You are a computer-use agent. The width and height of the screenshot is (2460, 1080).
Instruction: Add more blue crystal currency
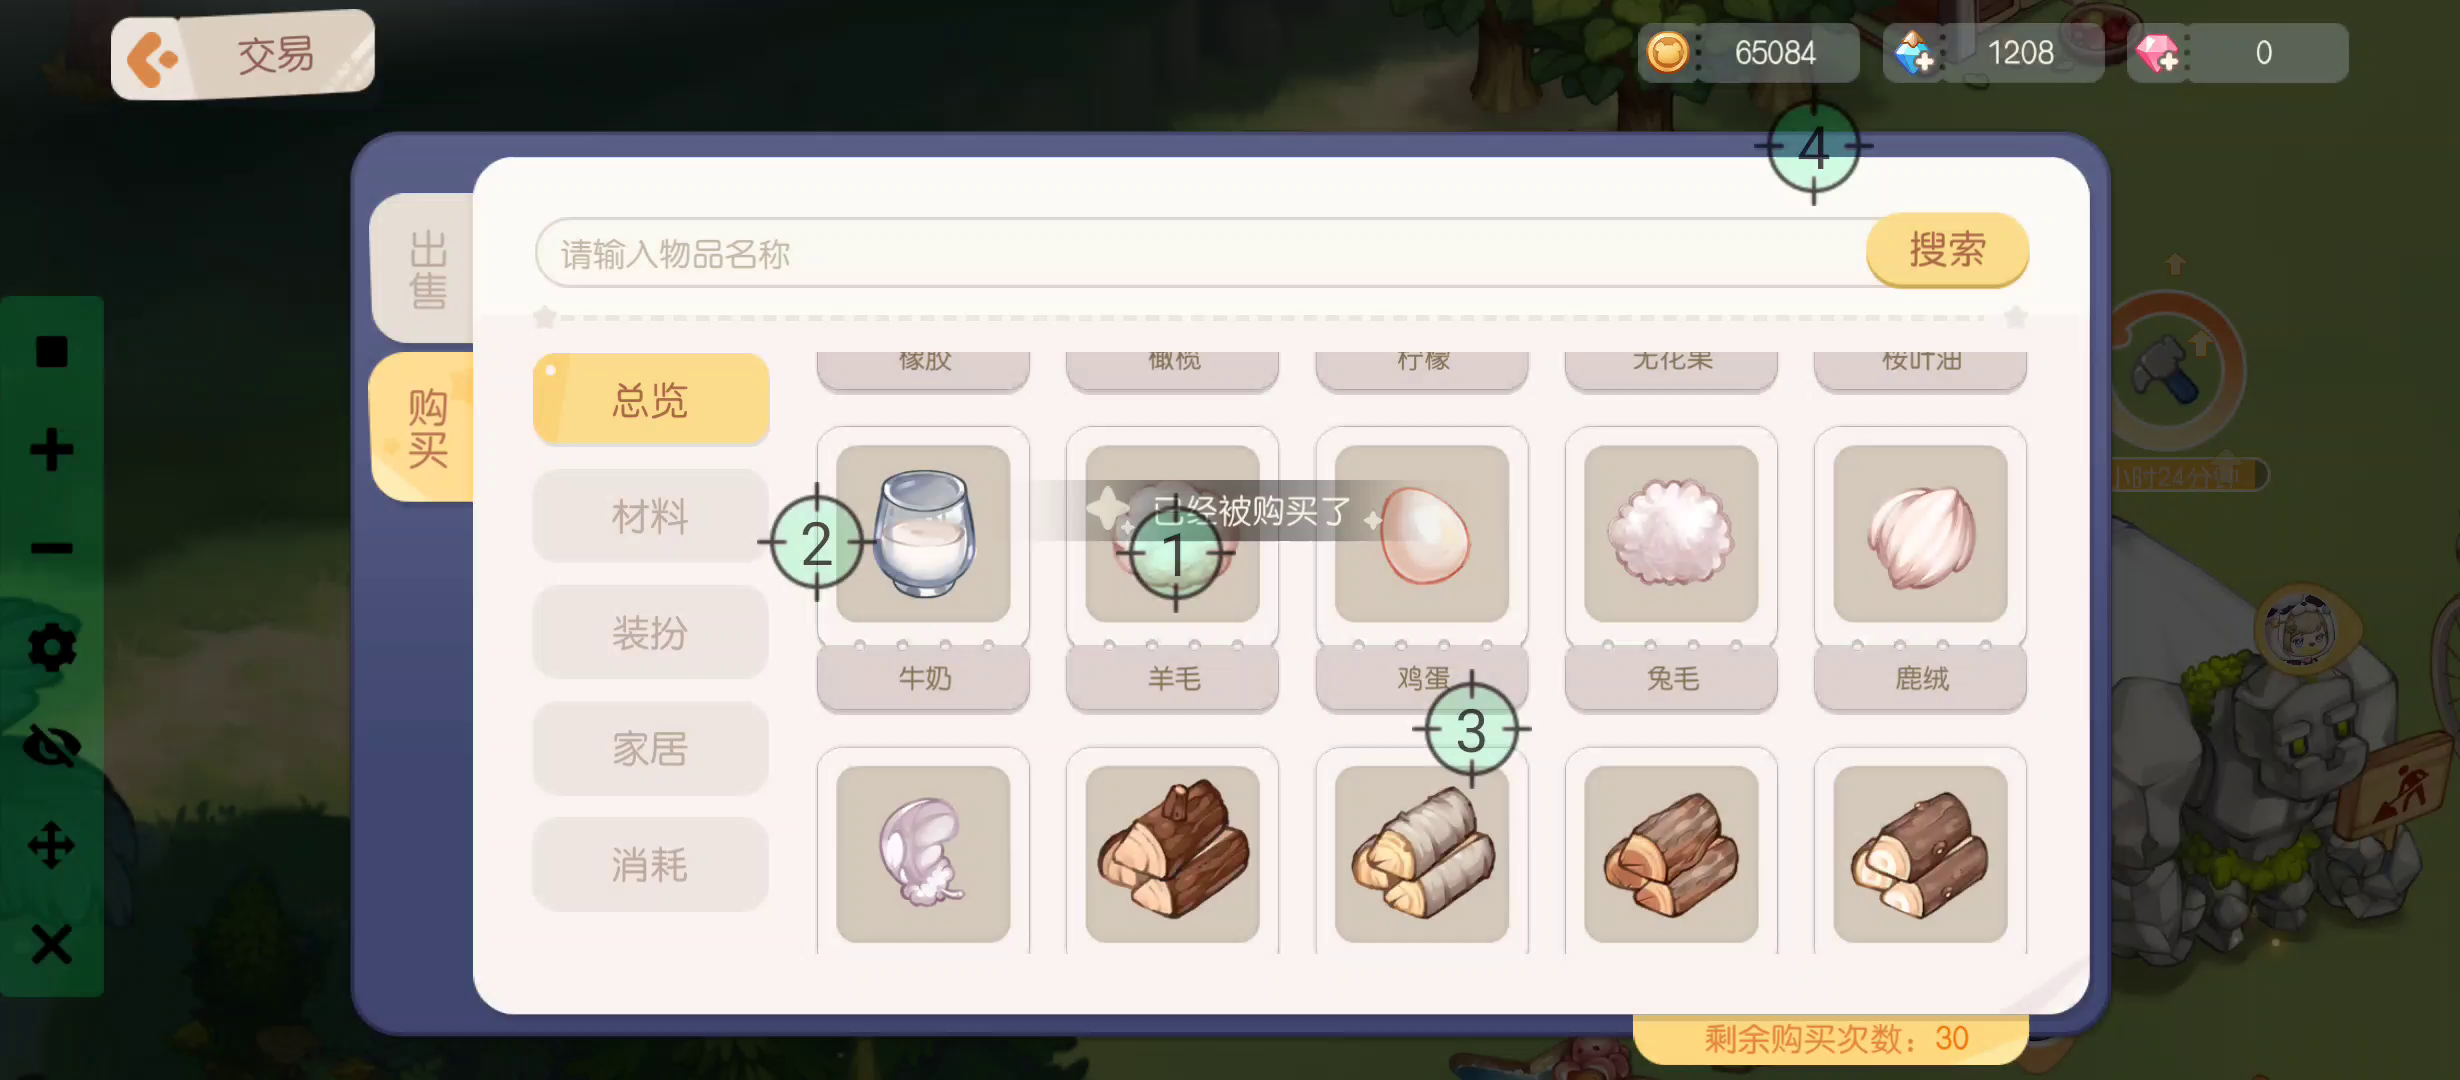pyautogui.click(x=1914, y=53)
